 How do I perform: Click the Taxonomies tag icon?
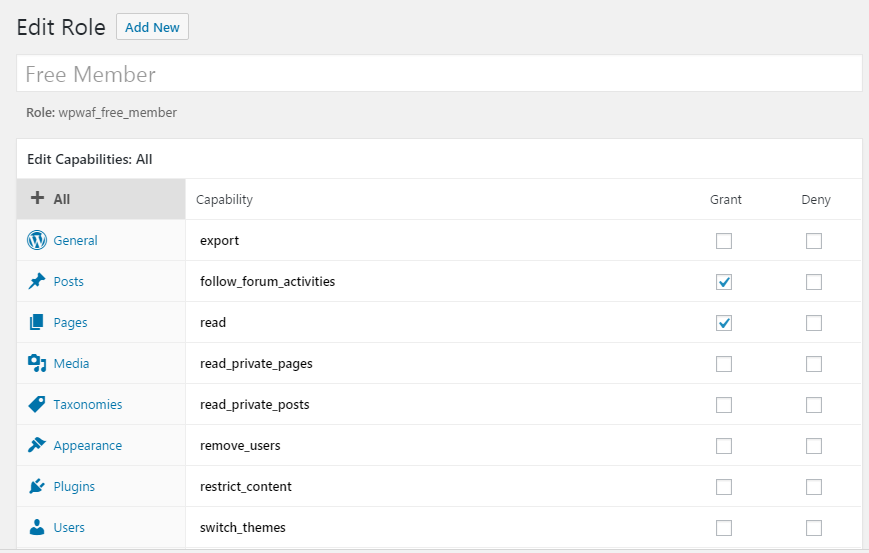click(x=37, y=404)
